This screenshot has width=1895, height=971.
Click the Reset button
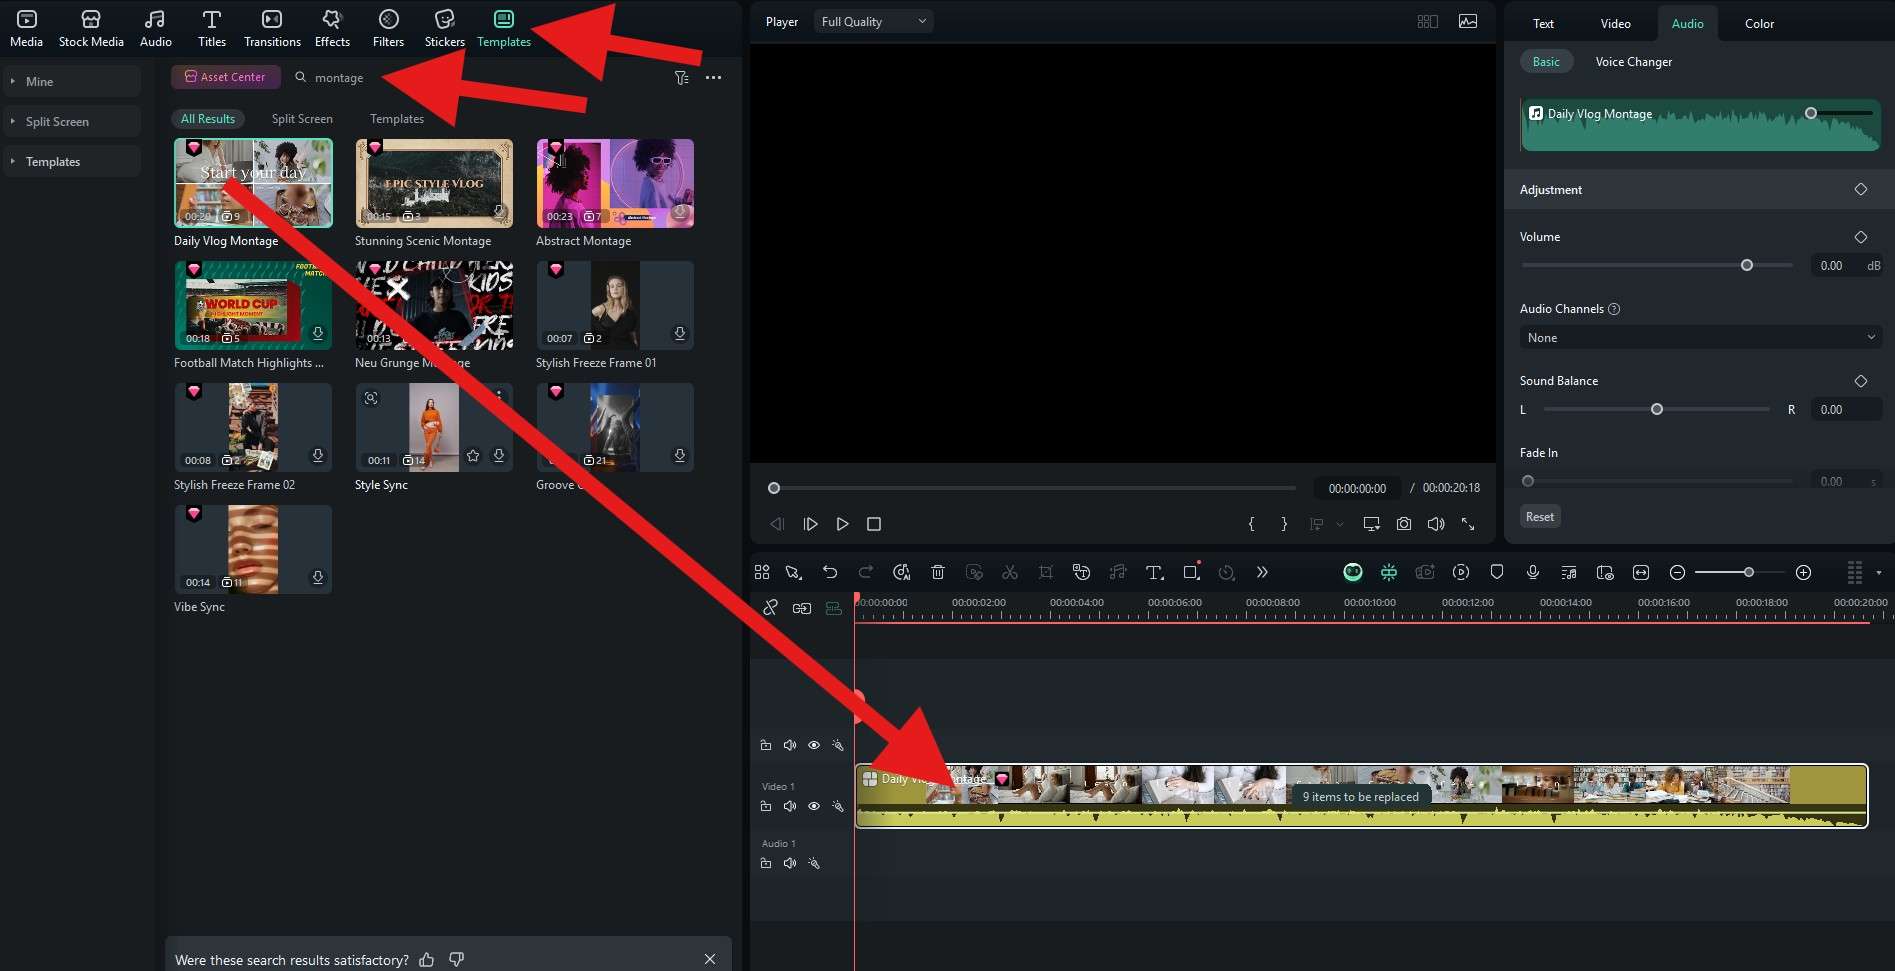[x=1539, y=516]
